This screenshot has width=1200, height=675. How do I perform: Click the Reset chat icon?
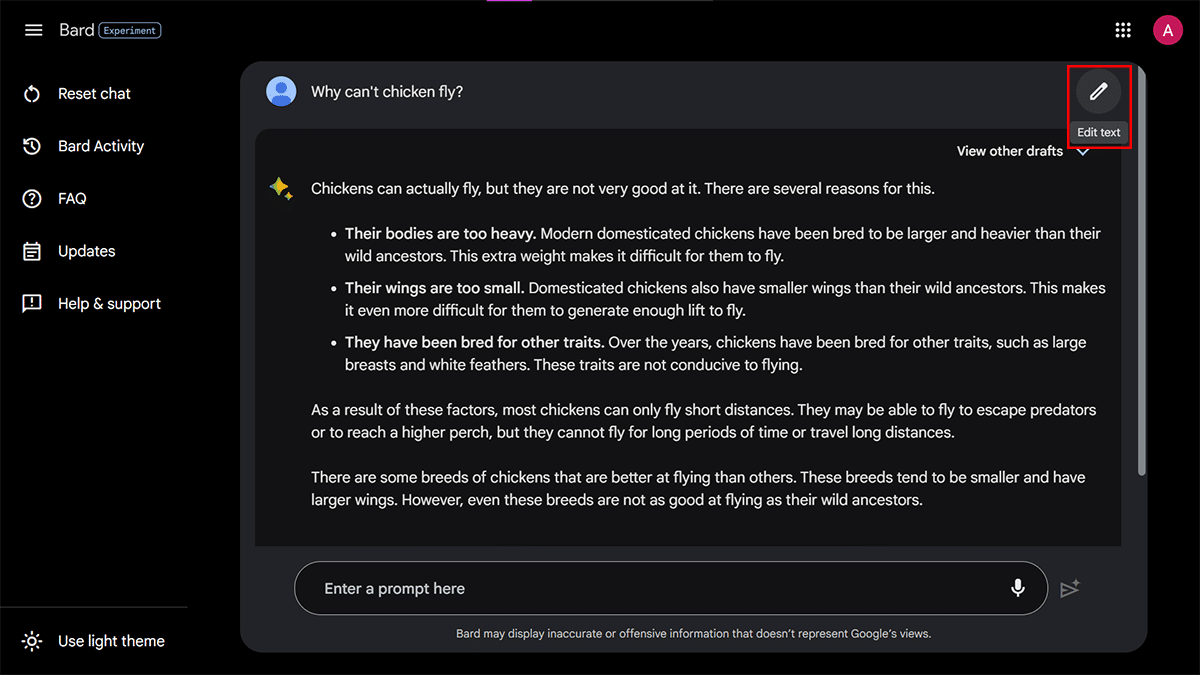tap(32, 94)
